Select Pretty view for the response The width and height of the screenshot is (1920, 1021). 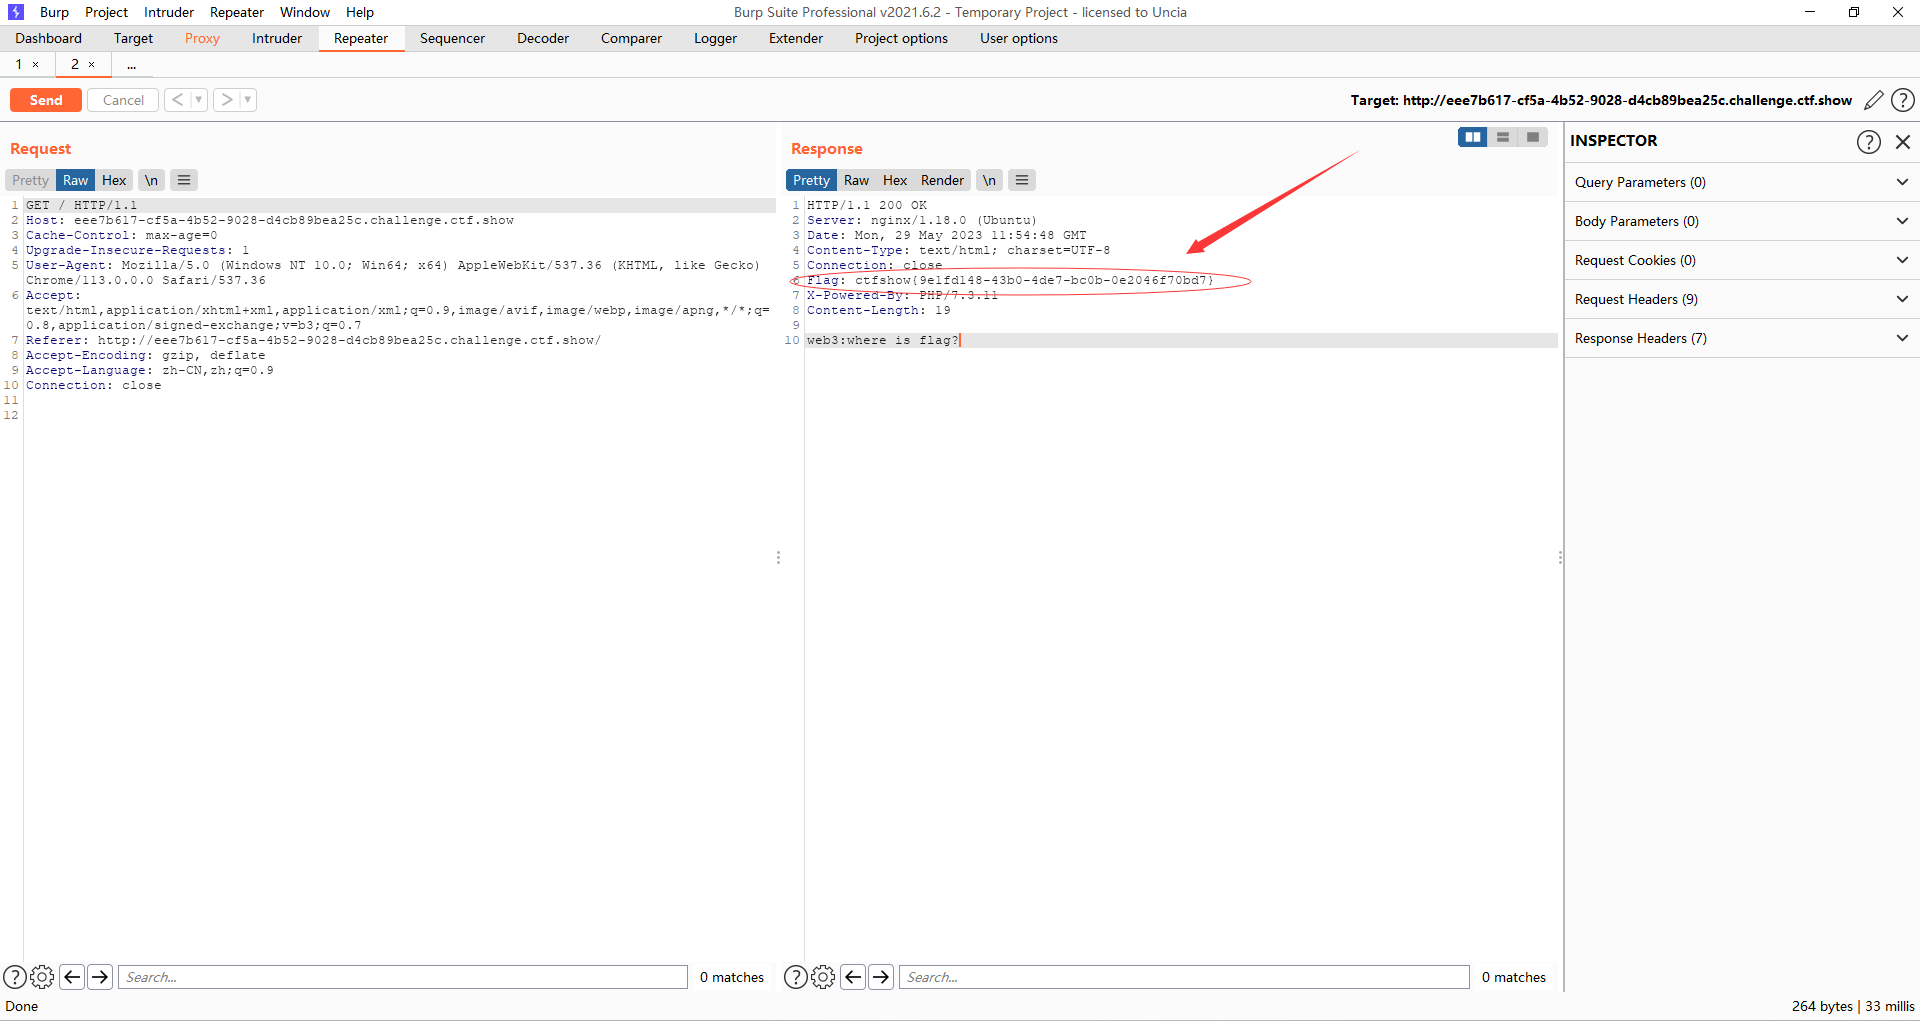point(811,180)
